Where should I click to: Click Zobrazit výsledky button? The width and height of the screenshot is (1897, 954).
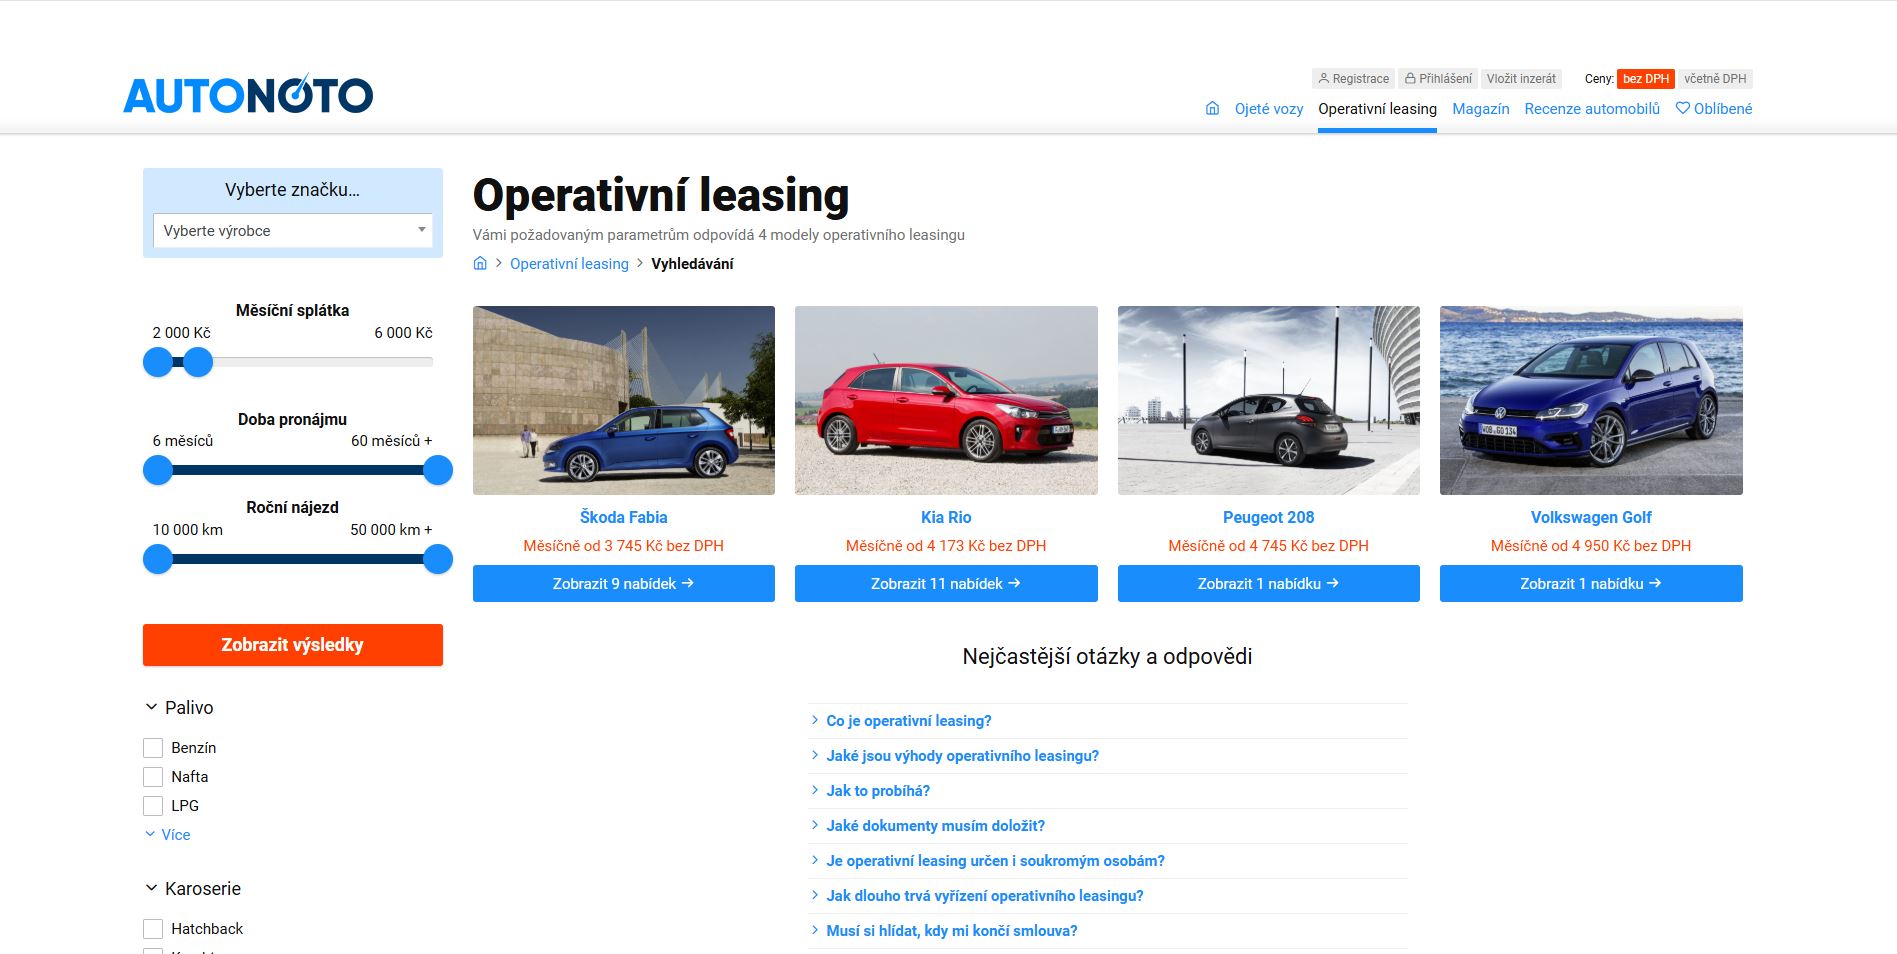[x=292, y=645]
